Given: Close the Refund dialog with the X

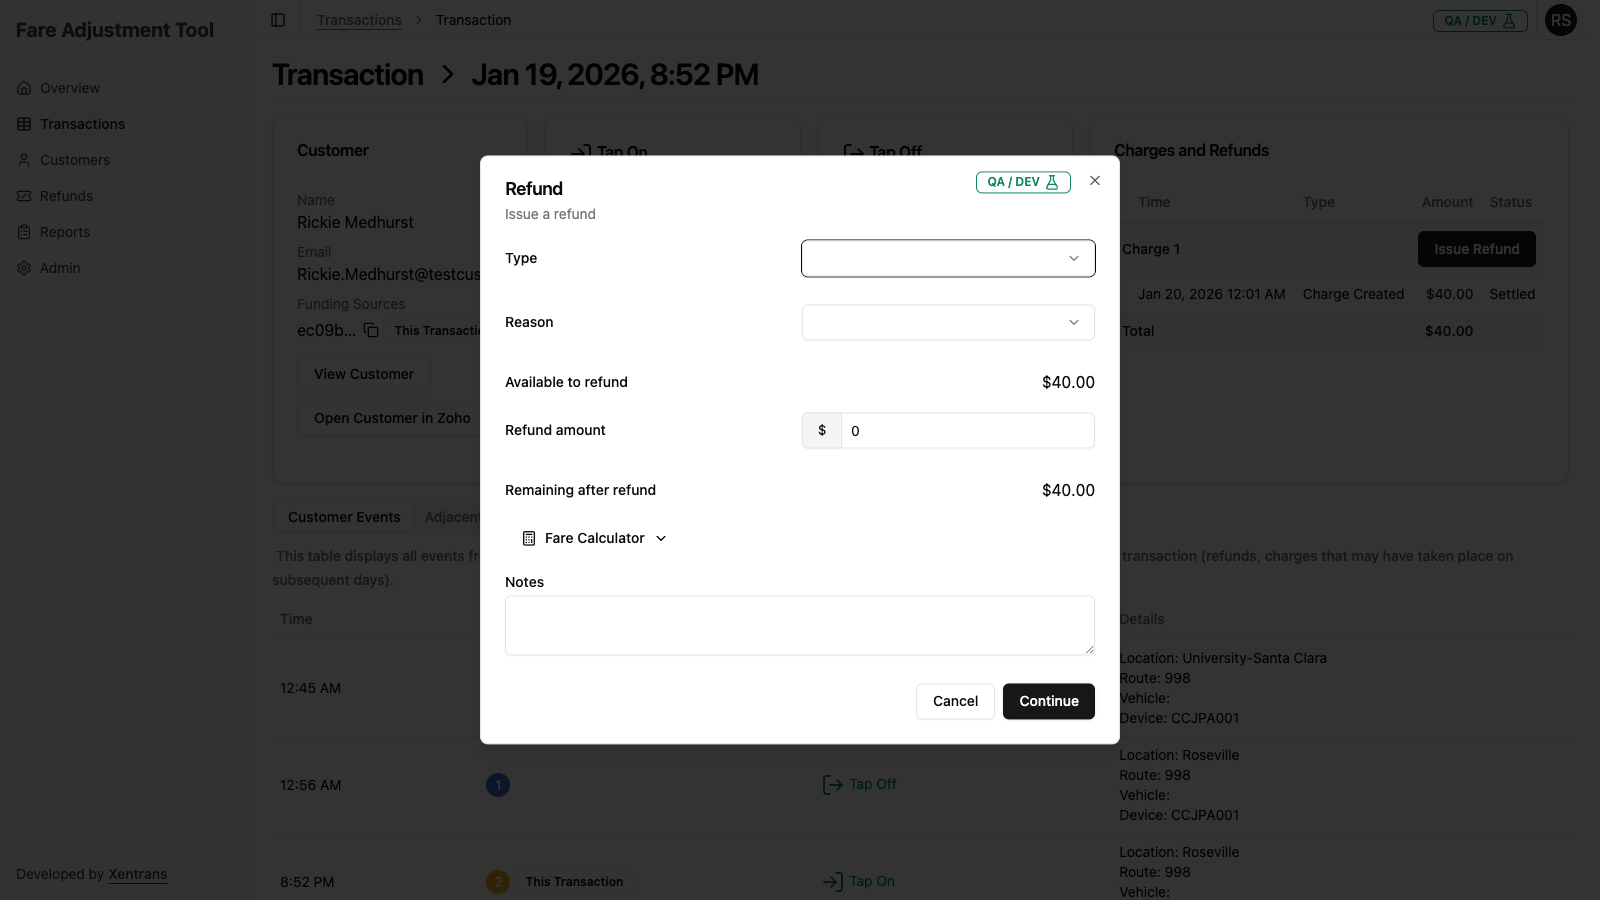Looking at the screenshot, I should pos(1094,181).
